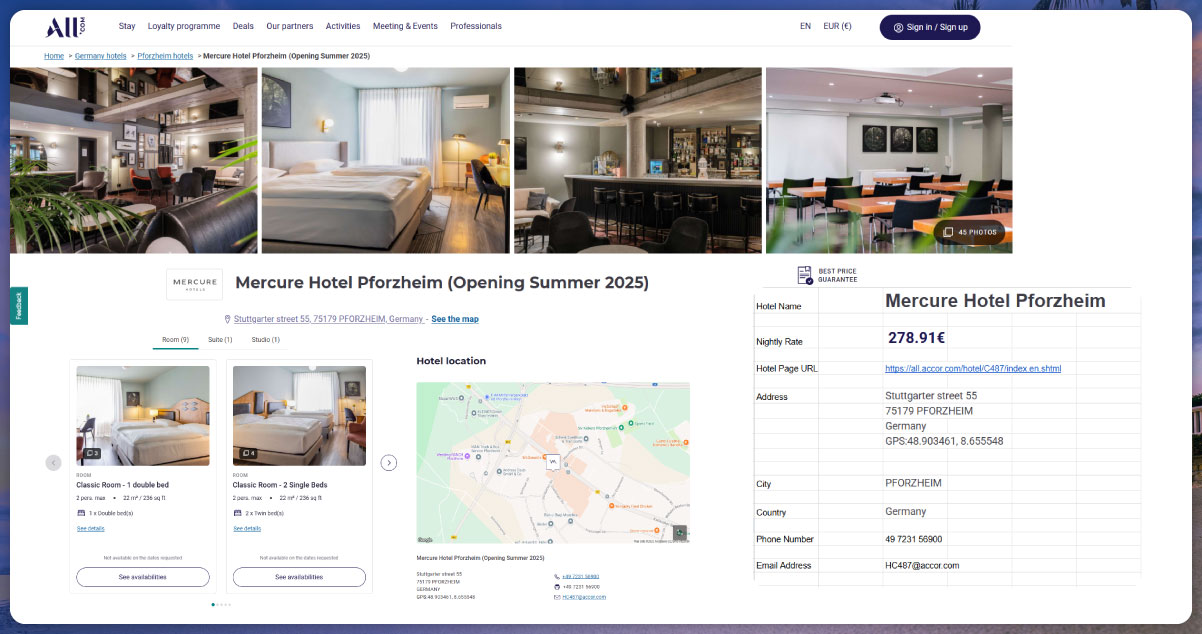Select the 49 7231 56900 phone cell

[x=914, y=539]
